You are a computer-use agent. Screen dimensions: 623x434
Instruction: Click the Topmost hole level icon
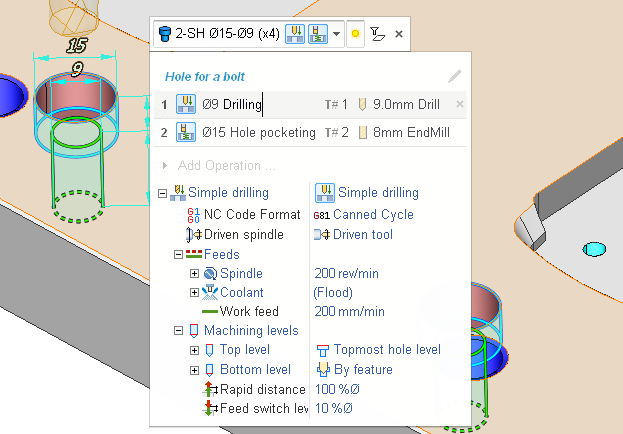(x=323, y=351)
